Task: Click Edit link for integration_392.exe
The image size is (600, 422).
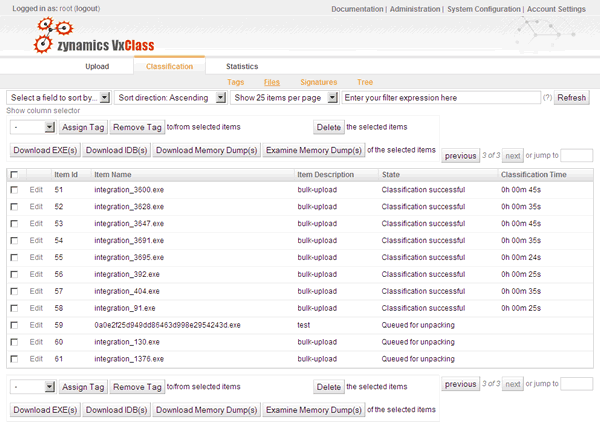Action: pos(36,274)
